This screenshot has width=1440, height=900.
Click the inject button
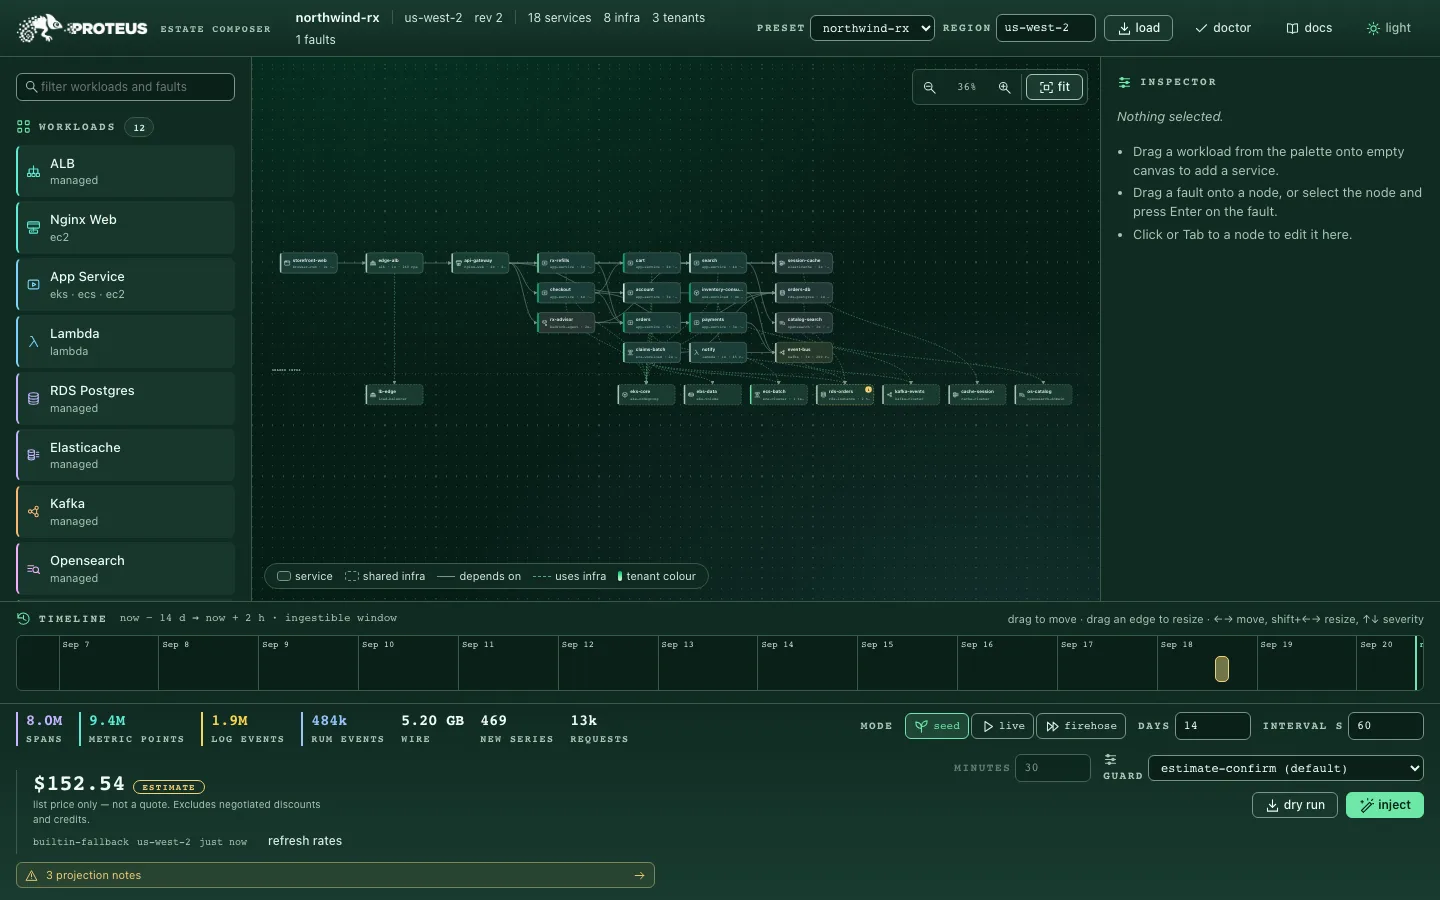coord(1385,805)
